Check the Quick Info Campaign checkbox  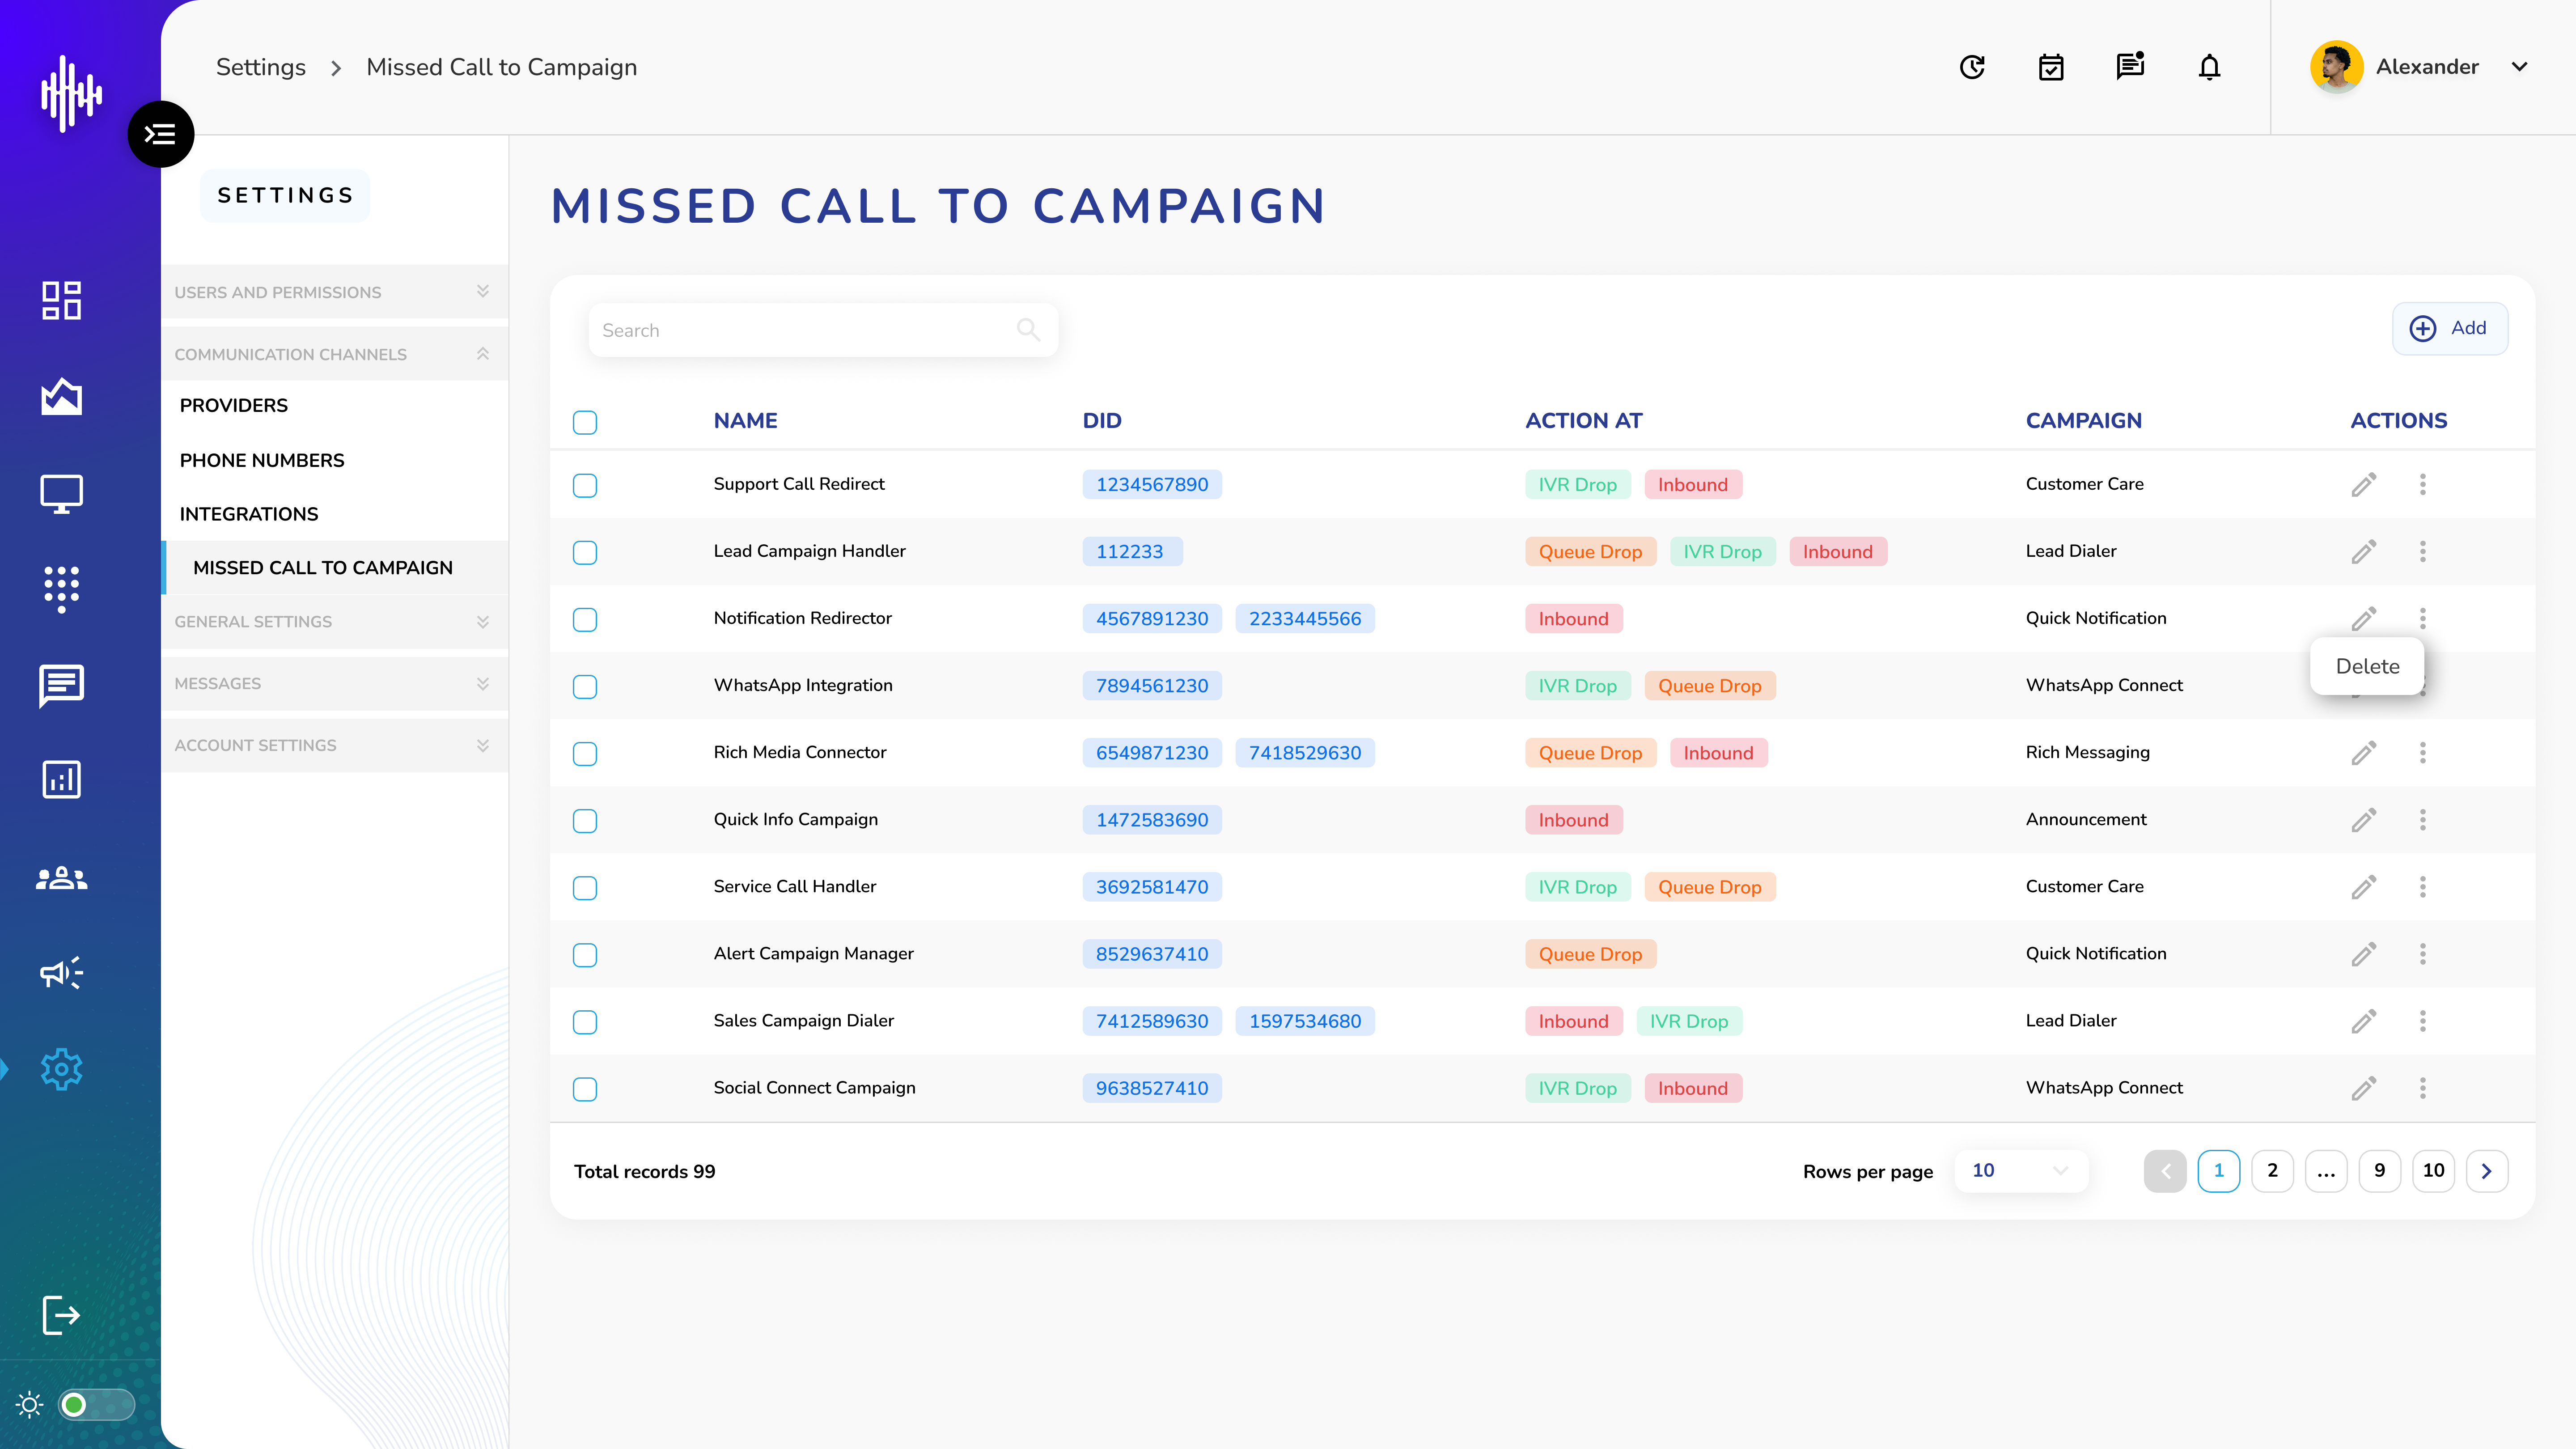pos(585,820)
